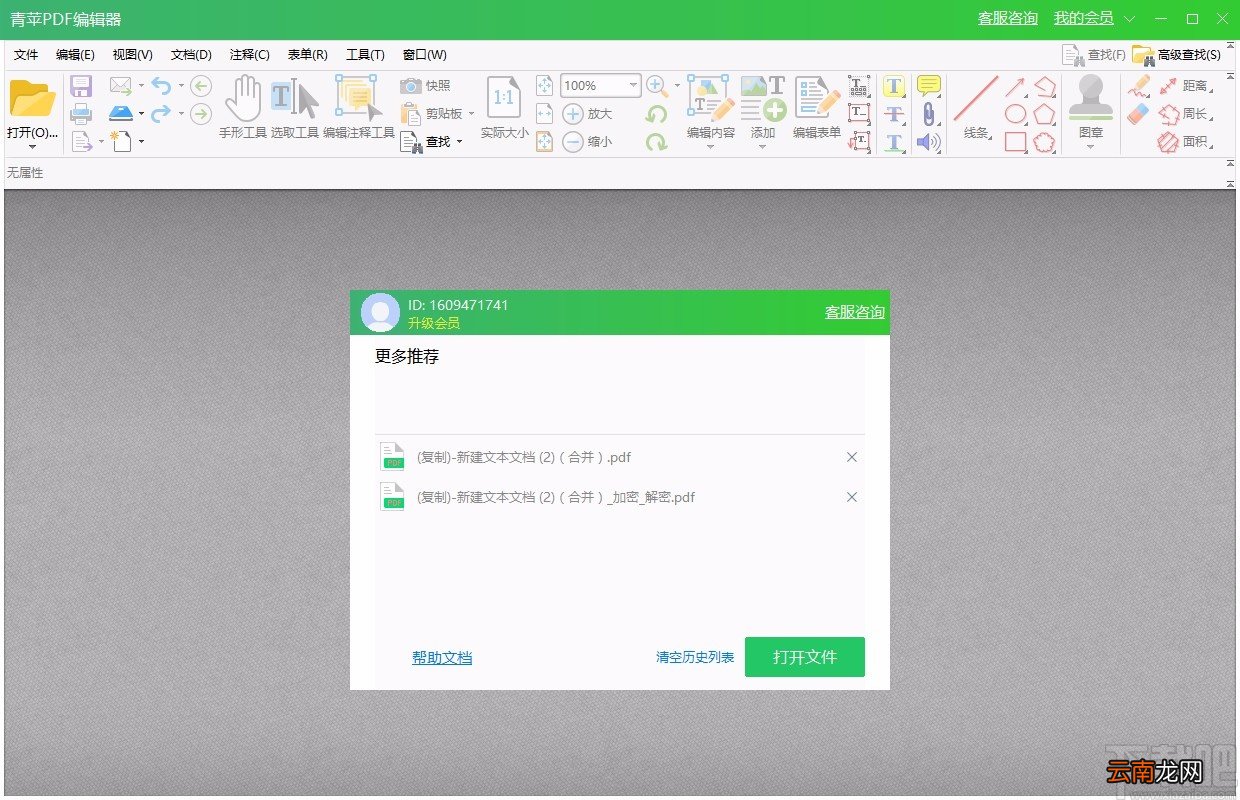Select the arrow drawing tool

click(x=1015, y=86)
